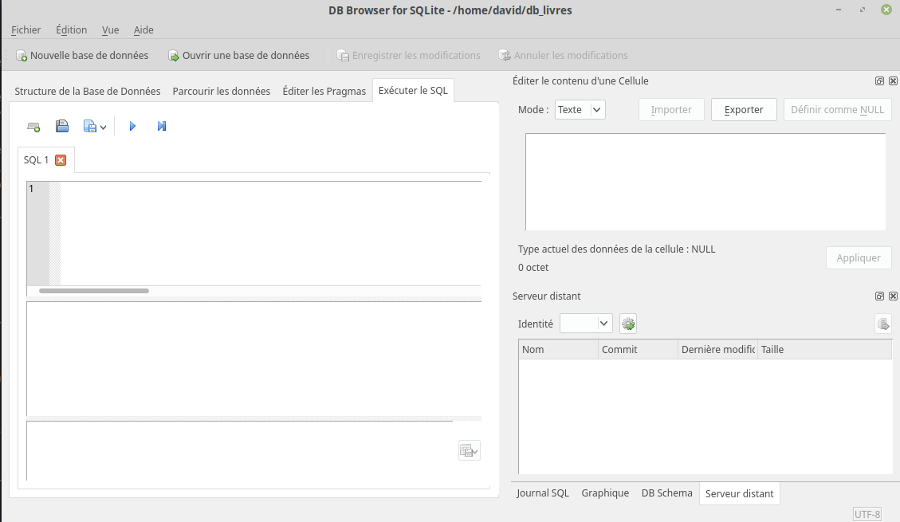Close the SQL 1 tab

(x=60, y=160)
